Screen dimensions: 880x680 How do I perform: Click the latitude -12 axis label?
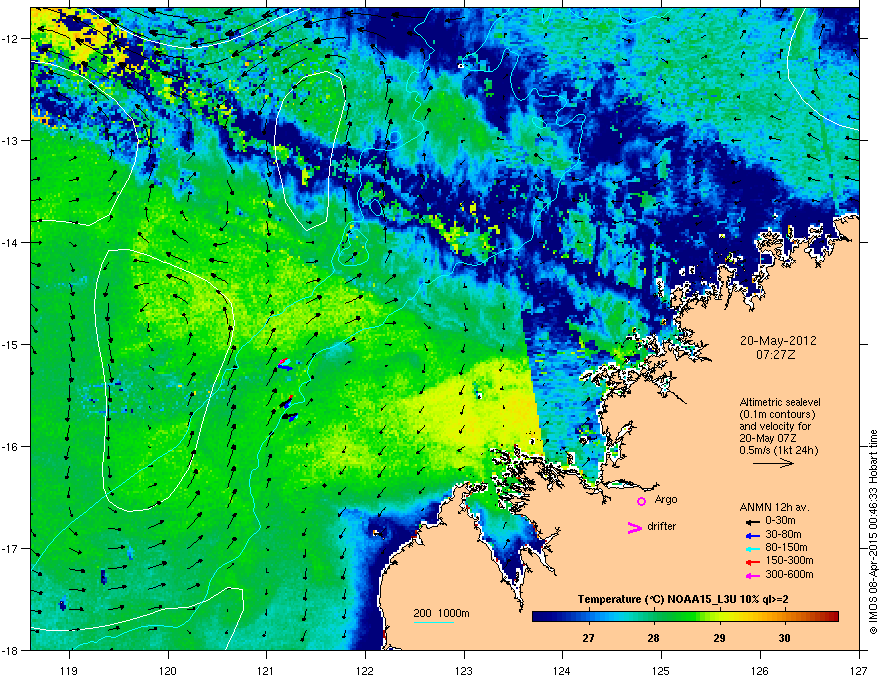pyautogui.click(x=11, y=38)
